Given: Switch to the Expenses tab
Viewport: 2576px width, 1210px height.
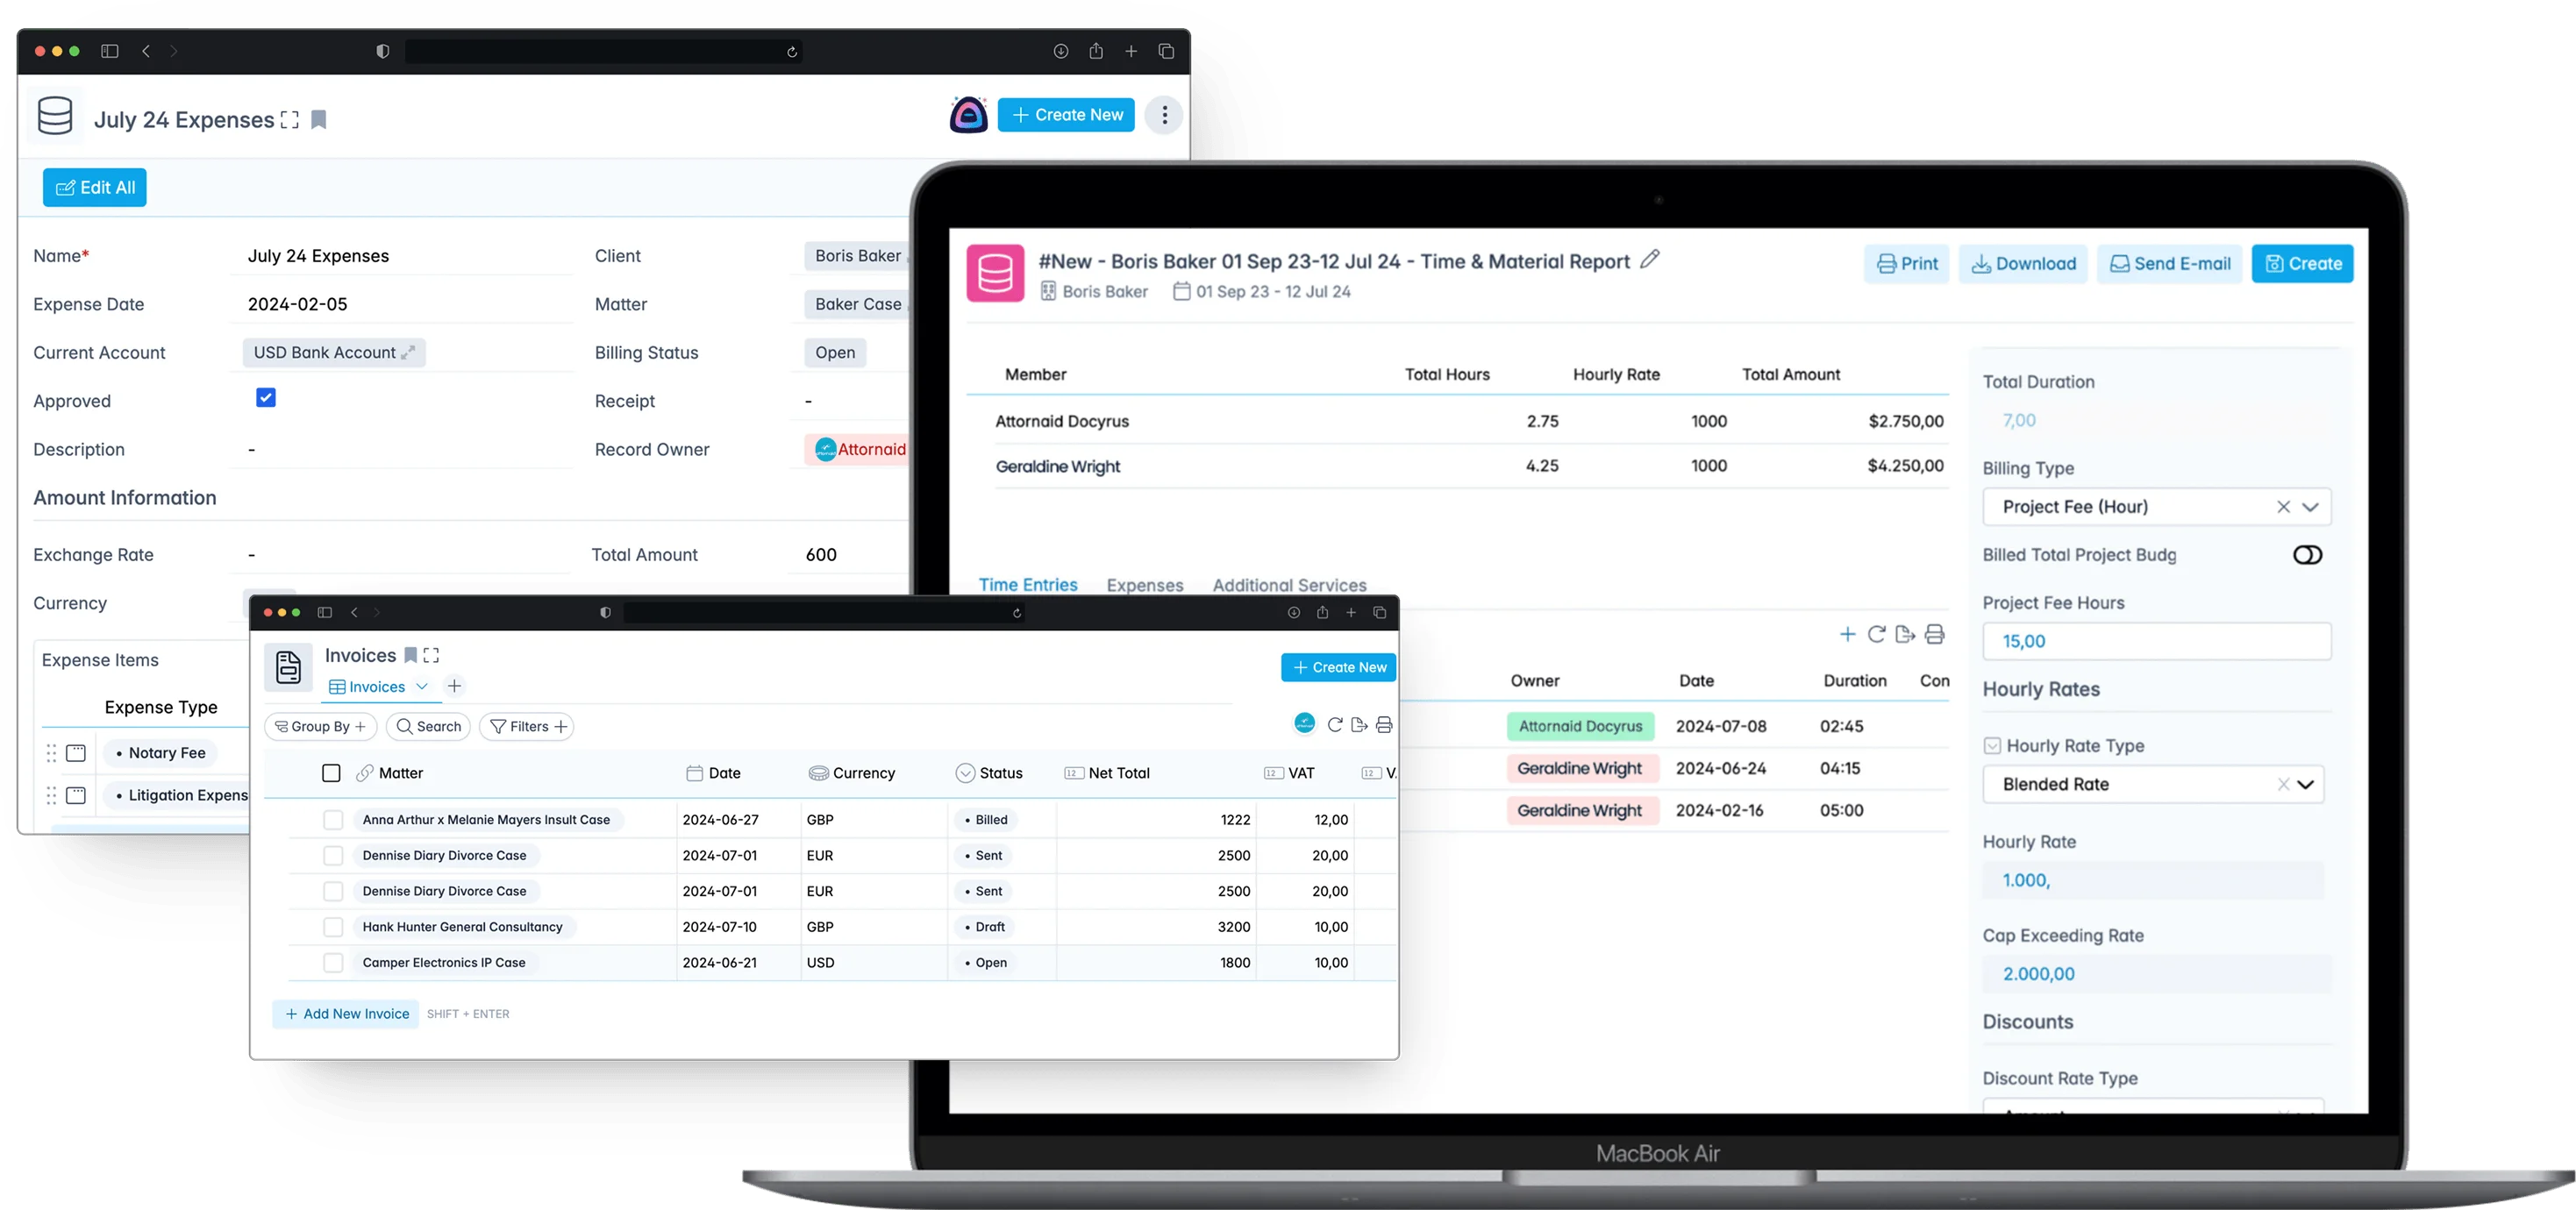Looking at the screenshot, I should (1145, 585).
